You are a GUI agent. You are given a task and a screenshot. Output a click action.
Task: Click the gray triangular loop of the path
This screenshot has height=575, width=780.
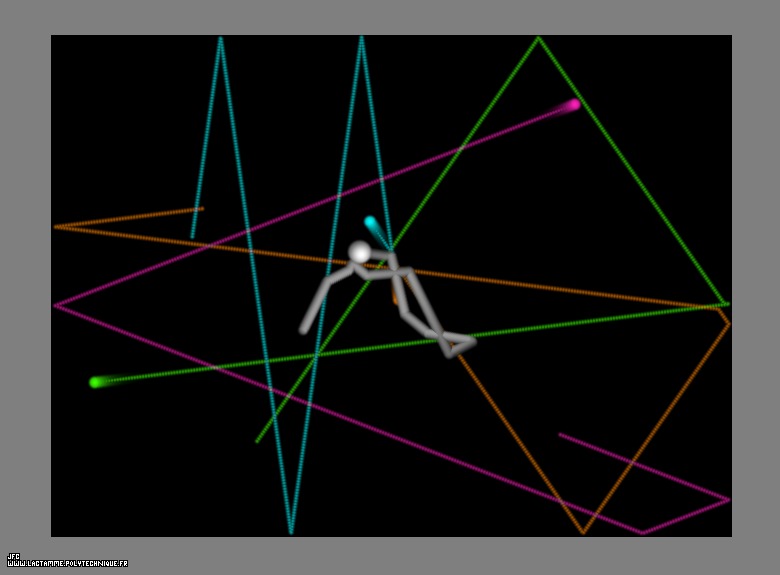click(x=457, y=343)
